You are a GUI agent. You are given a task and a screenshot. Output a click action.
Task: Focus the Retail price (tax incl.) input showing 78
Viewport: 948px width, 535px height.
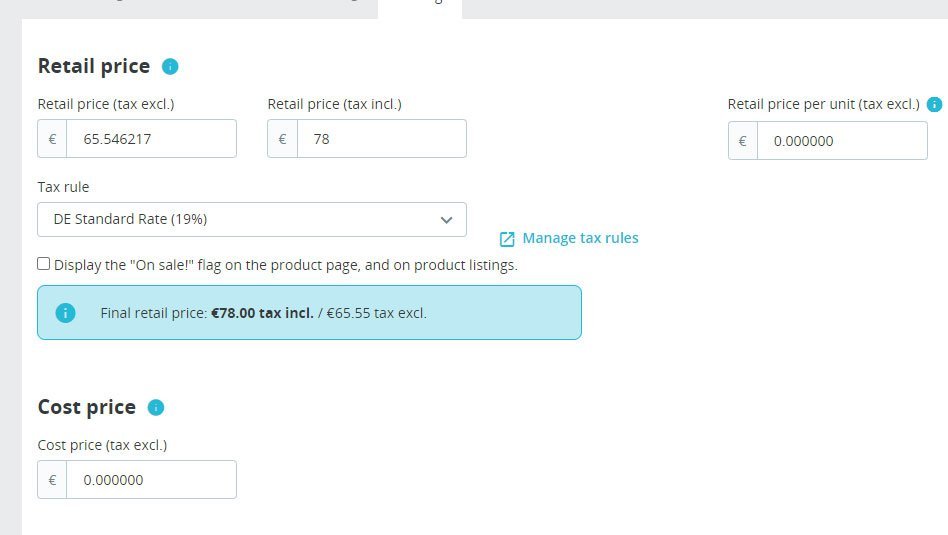[x=381, y=139]
